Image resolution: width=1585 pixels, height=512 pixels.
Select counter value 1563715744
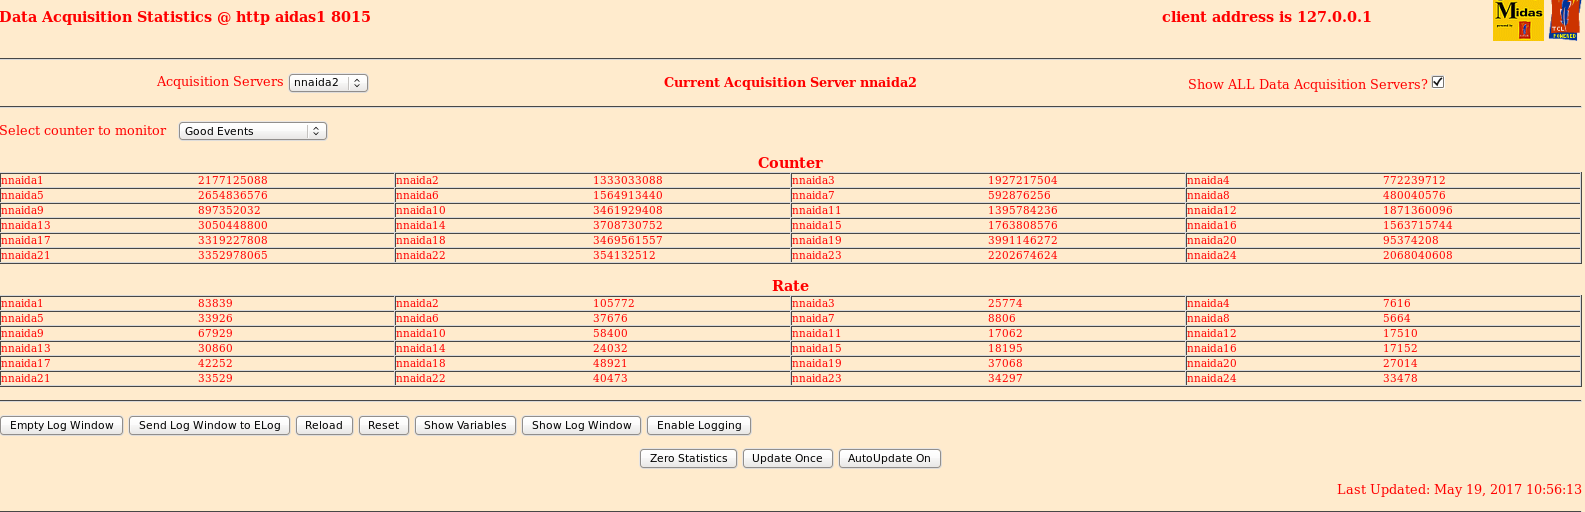click(1418, 226)
